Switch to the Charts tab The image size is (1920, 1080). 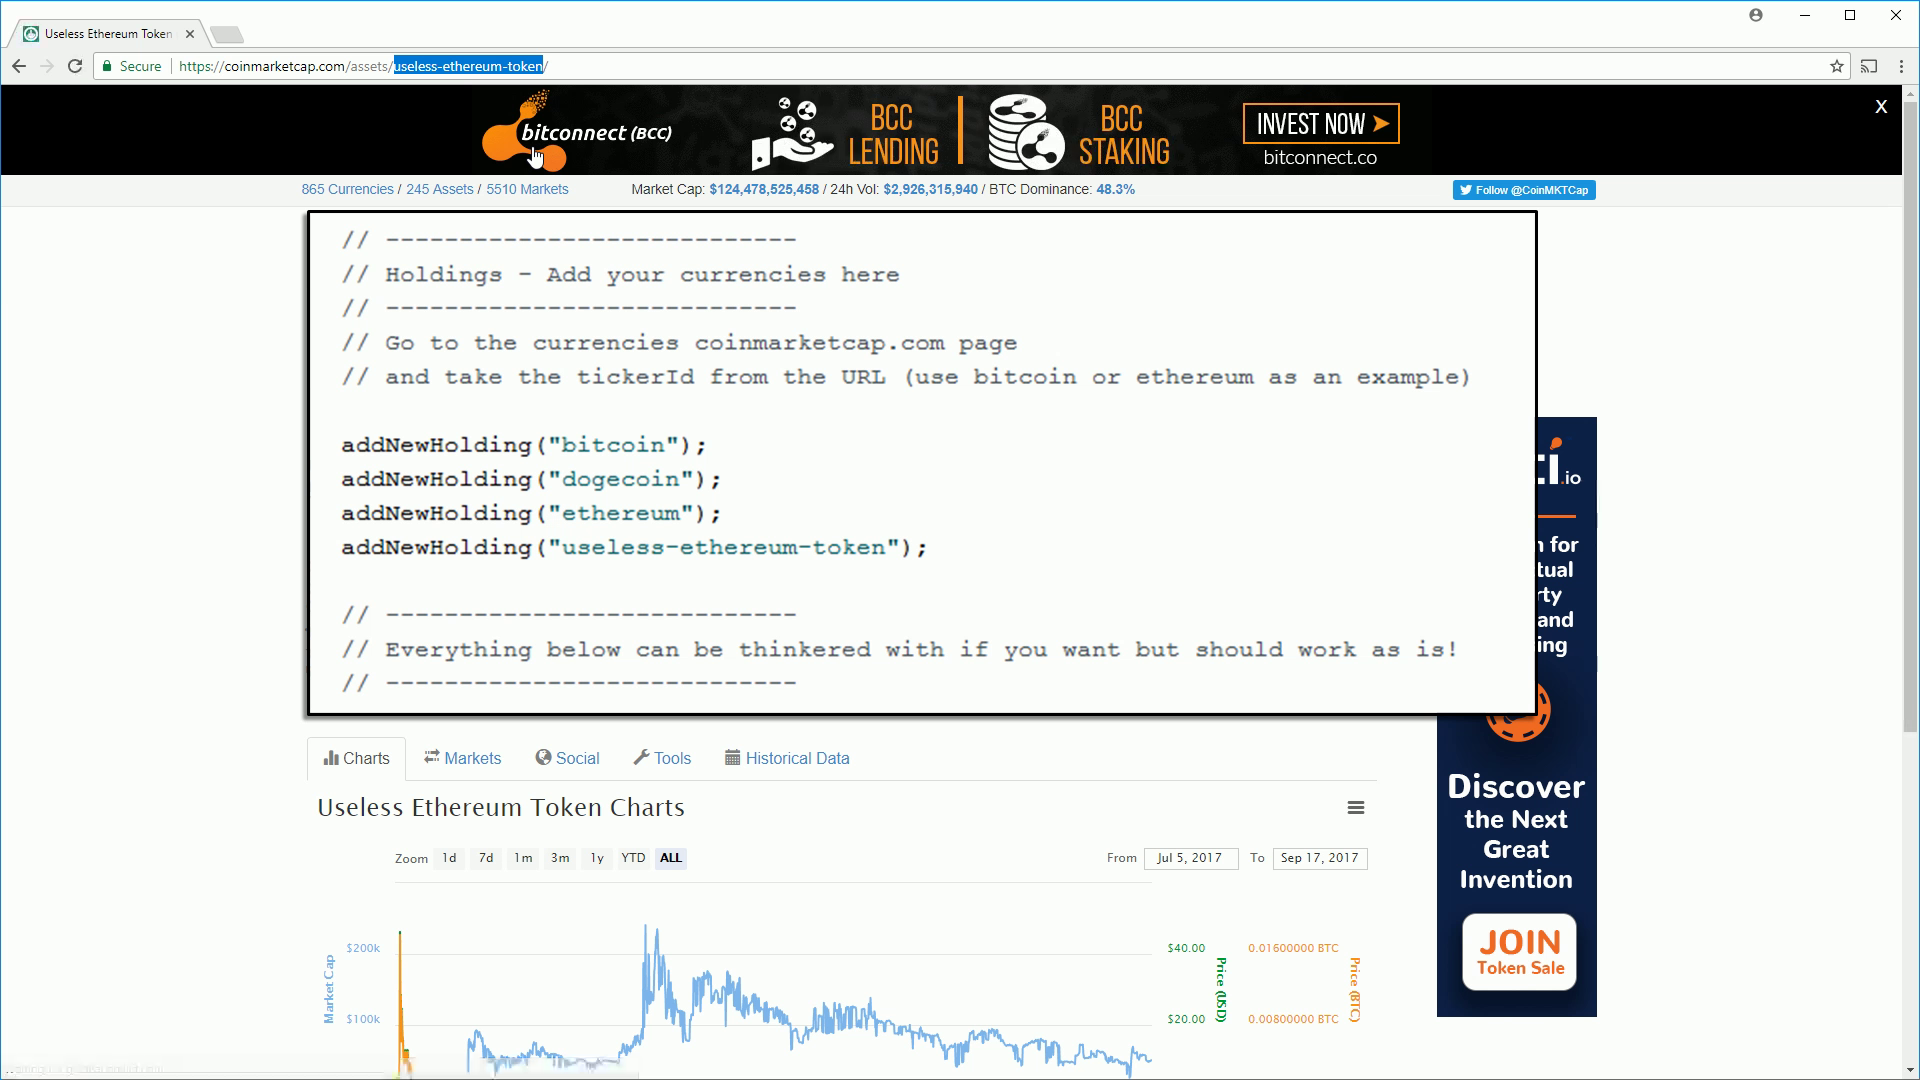[x=356, y=758]
